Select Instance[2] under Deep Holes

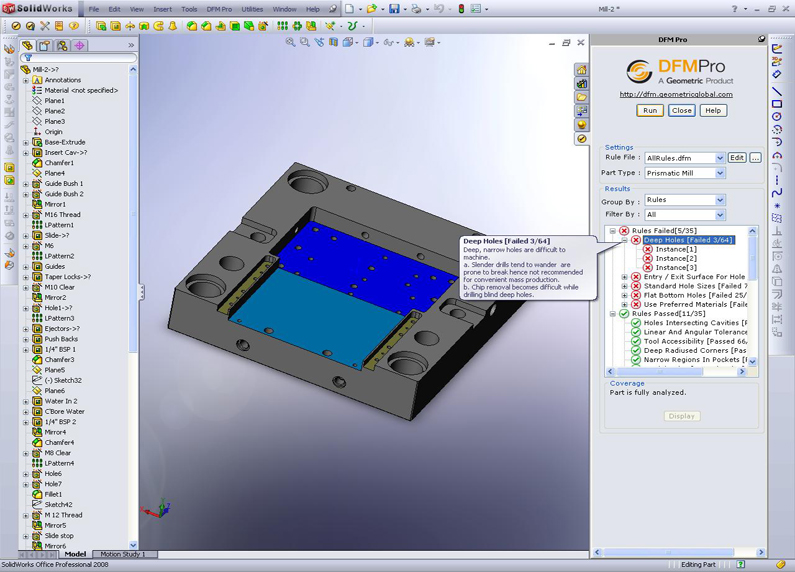tap(676, 259)
